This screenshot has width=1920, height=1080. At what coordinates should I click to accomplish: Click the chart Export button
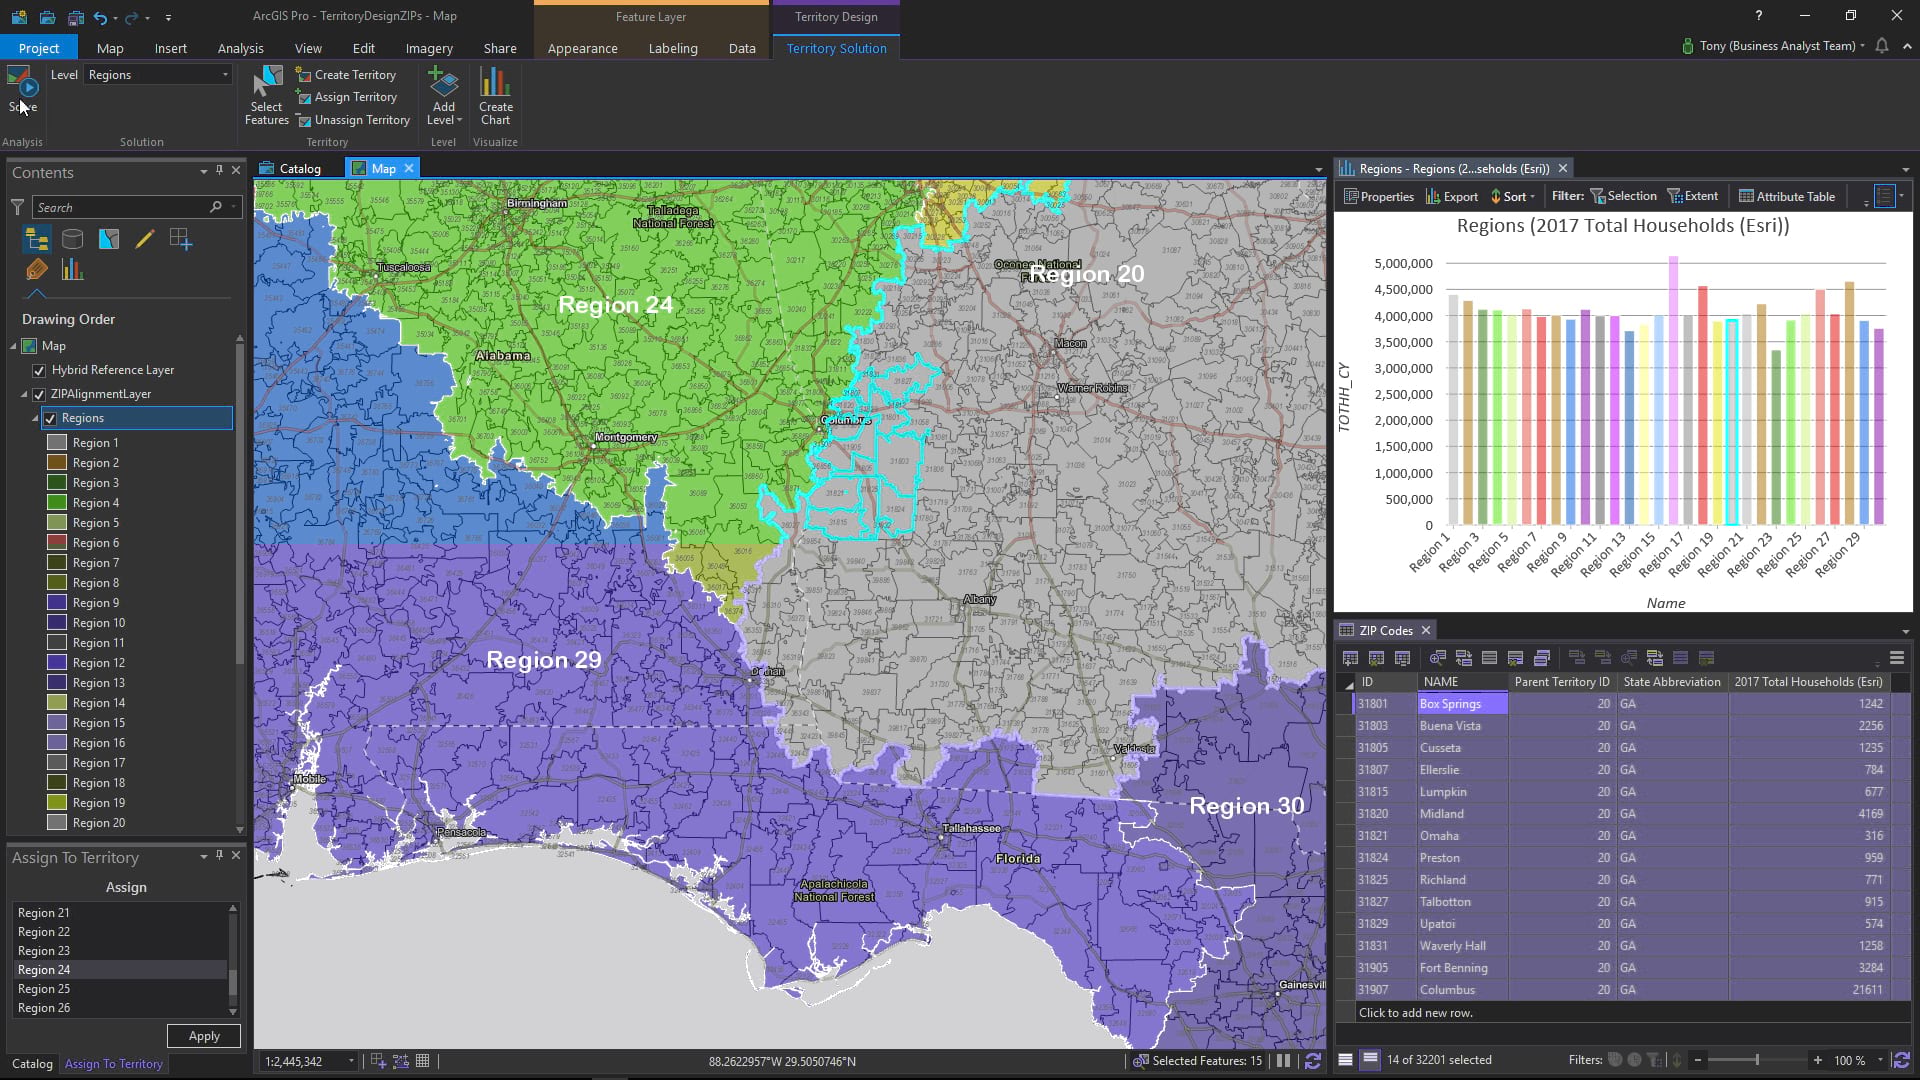[x=1451, y=197]
